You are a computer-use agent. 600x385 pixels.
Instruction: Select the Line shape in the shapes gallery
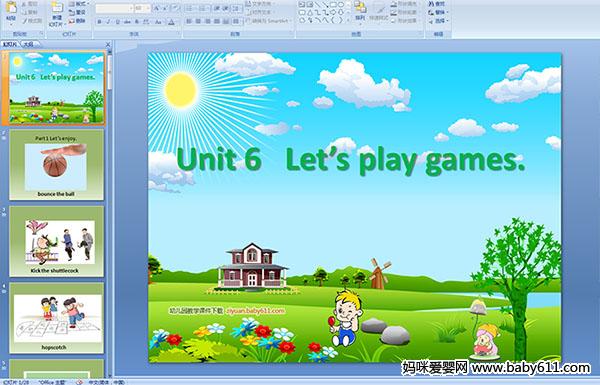point(318,4)
